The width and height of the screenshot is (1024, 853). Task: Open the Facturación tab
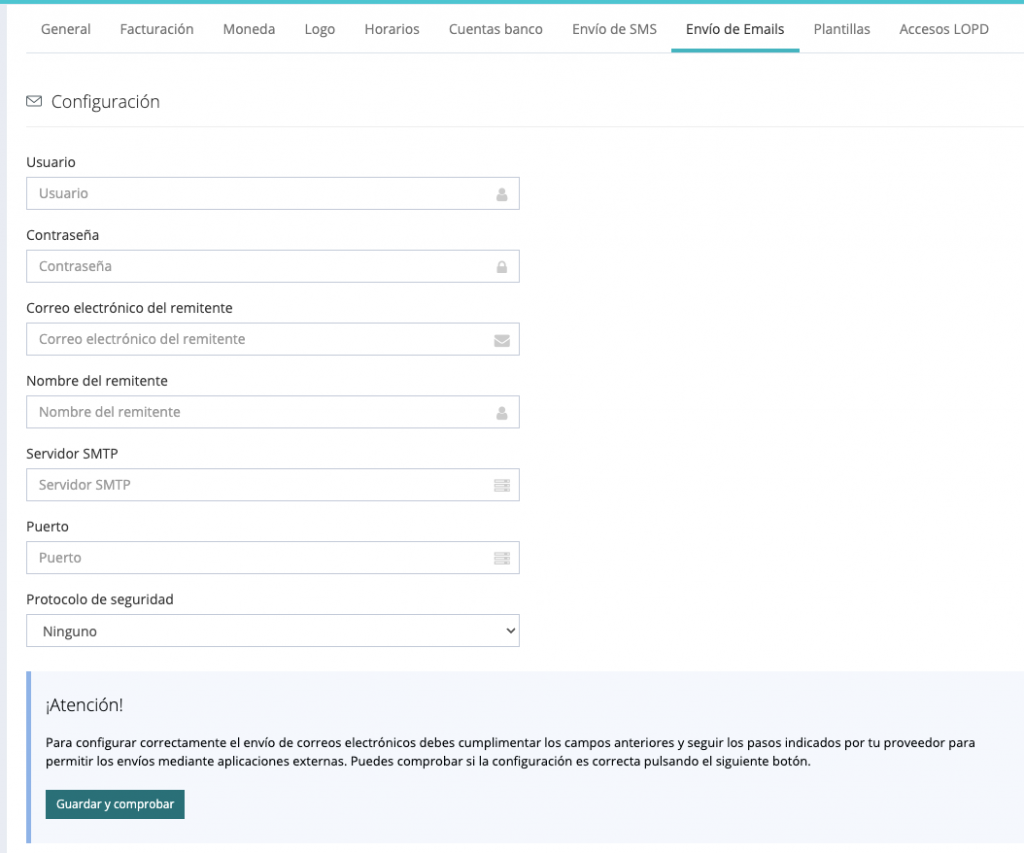pyautogui.click(x=157, y=29)
